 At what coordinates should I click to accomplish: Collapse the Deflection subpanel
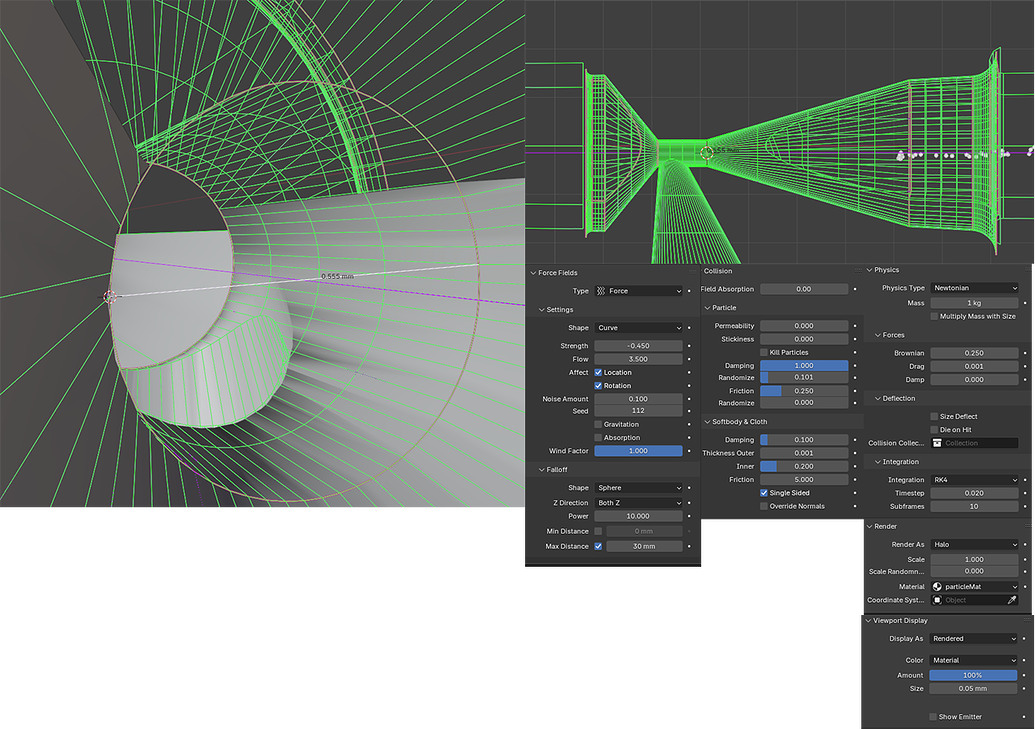click(878, 399)
